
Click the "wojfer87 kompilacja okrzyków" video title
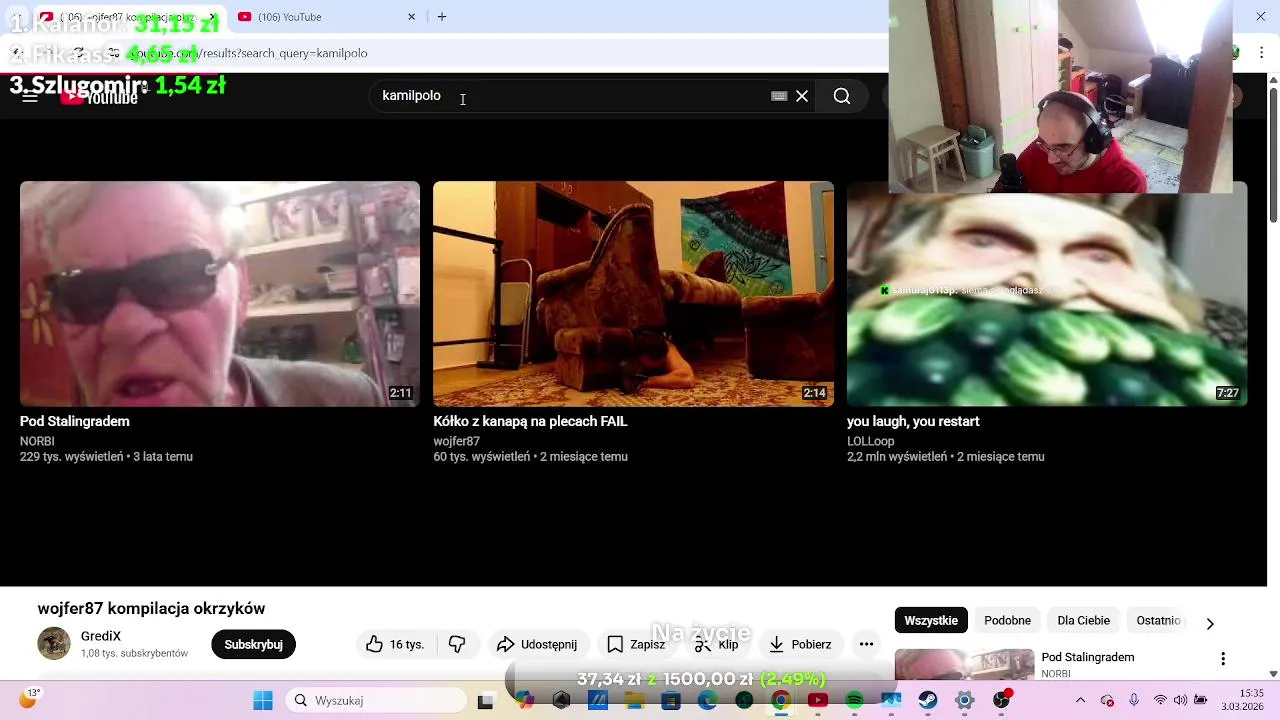(151, 608)
